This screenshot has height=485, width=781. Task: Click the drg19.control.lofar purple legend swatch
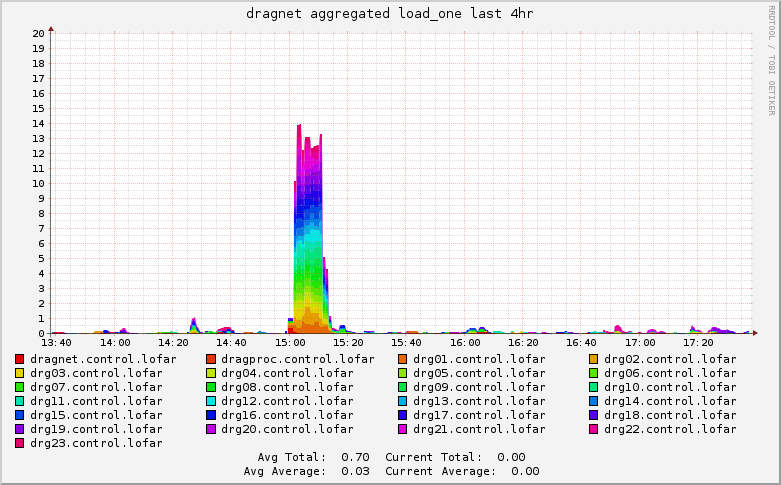coord(19,429)
